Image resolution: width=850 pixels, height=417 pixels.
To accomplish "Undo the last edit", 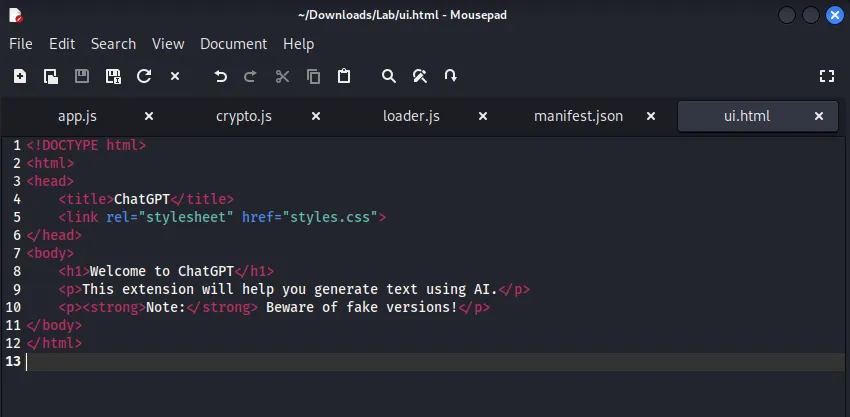I will point(220,76).
